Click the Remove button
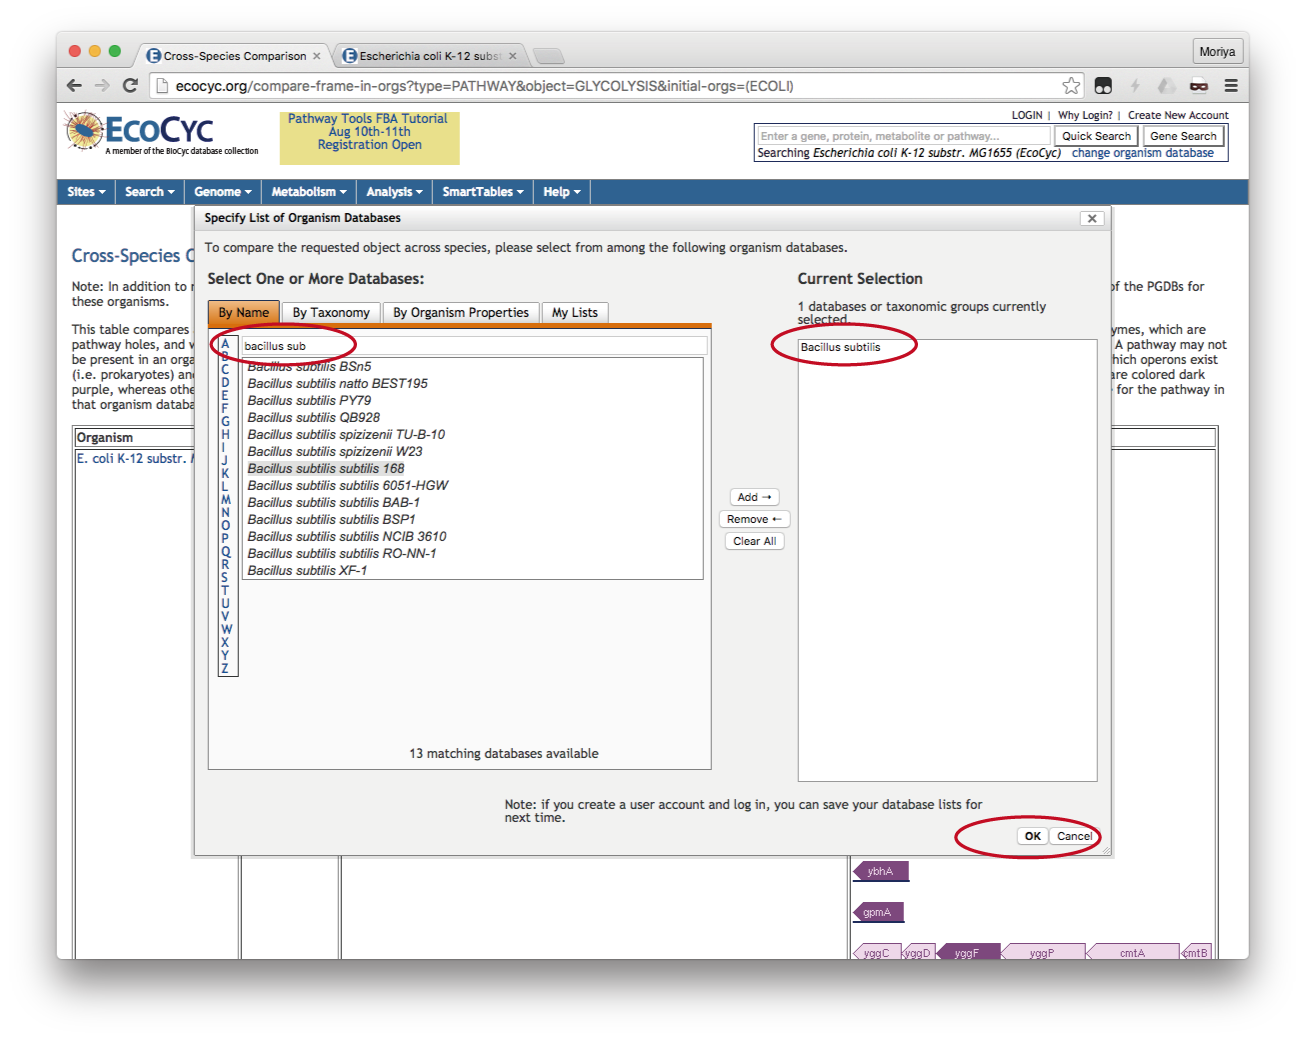Screen dimensions: 1304x1039 (x=754, y=519)
